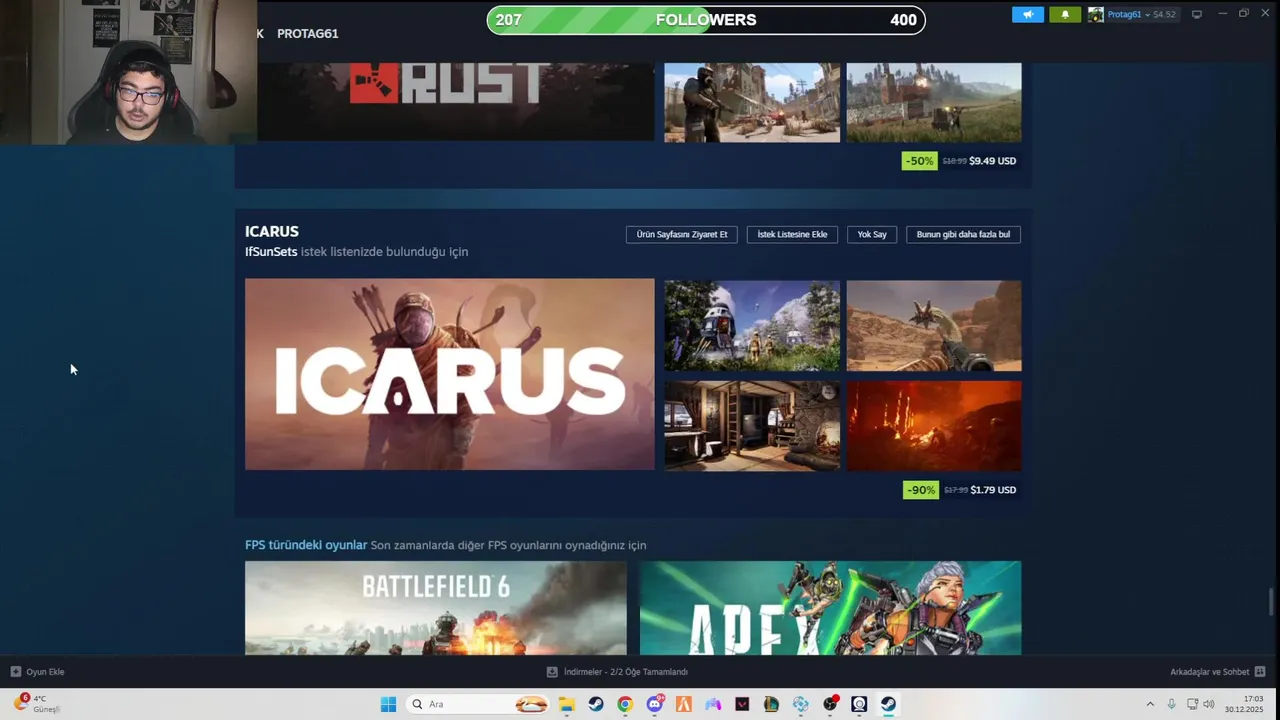Image resolution: width=1280 pixels, height=720 pixels.
Task: View ICARUS red lava cave screenshot
Action: (x=934, y=425)
